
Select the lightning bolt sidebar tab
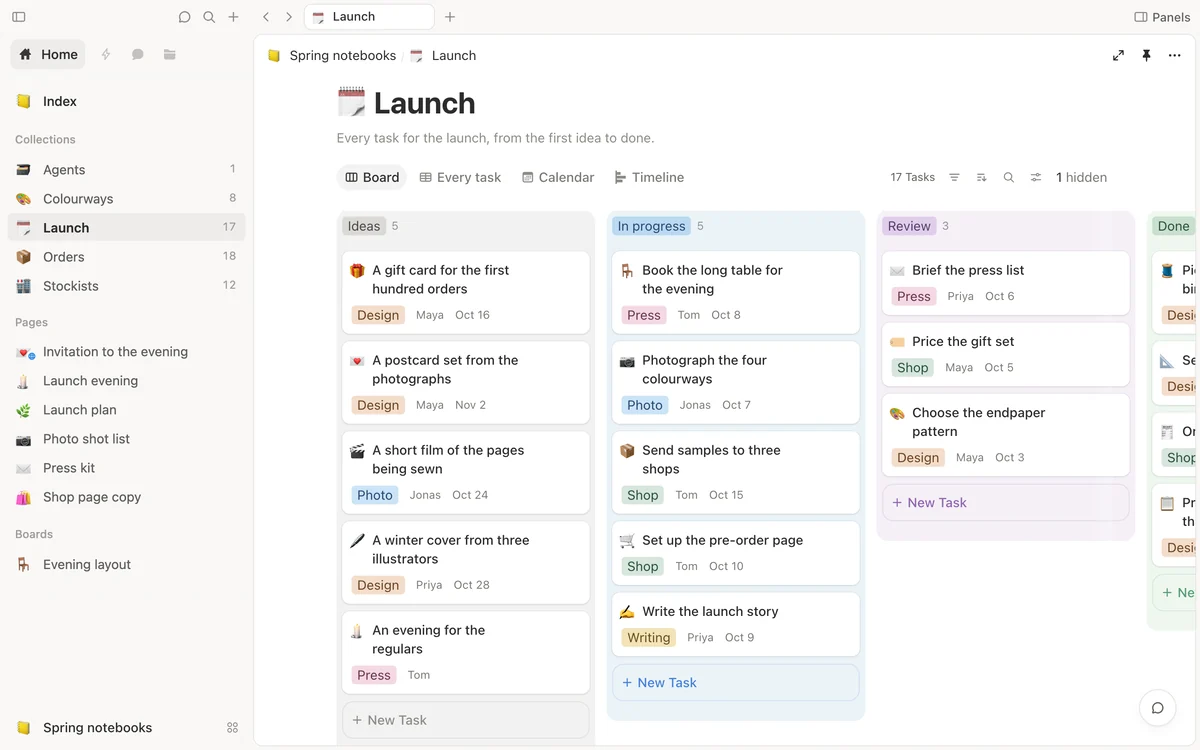pyautogui.click(x=106, y=54)
